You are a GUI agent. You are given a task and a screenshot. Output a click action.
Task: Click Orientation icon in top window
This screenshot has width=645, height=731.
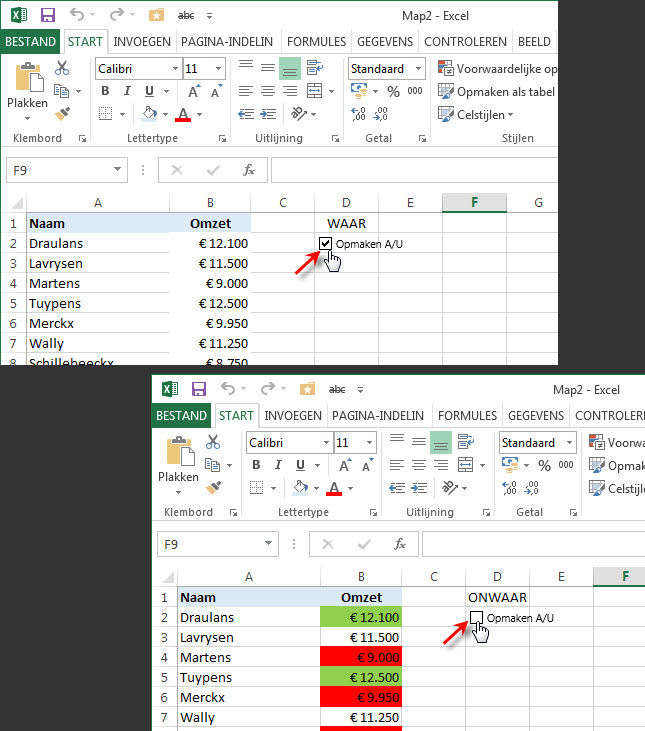click(298, 113)
